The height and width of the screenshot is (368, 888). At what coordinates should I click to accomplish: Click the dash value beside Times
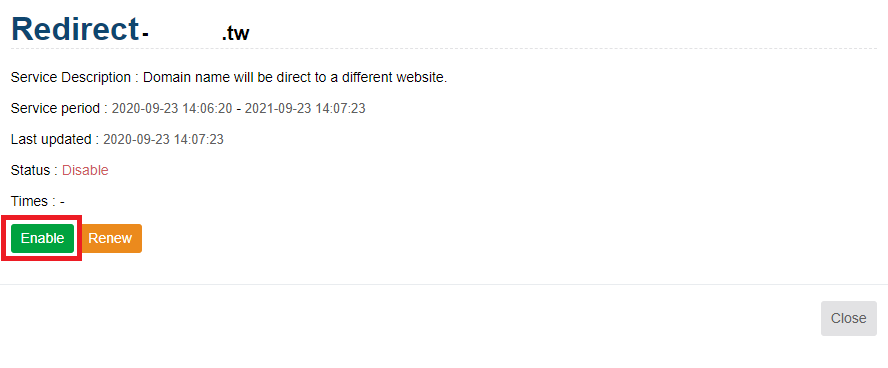[x=62, y=202]
